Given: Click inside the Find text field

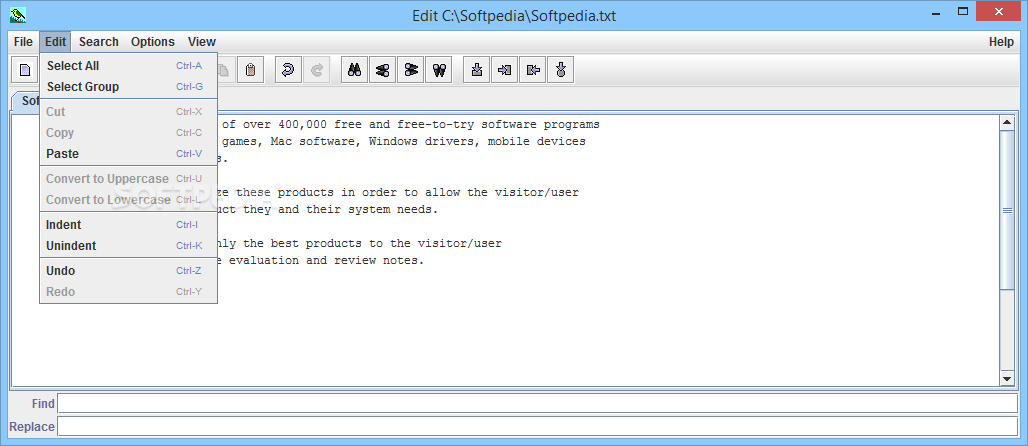Looking at the screenshot, I should click(538, 403).
